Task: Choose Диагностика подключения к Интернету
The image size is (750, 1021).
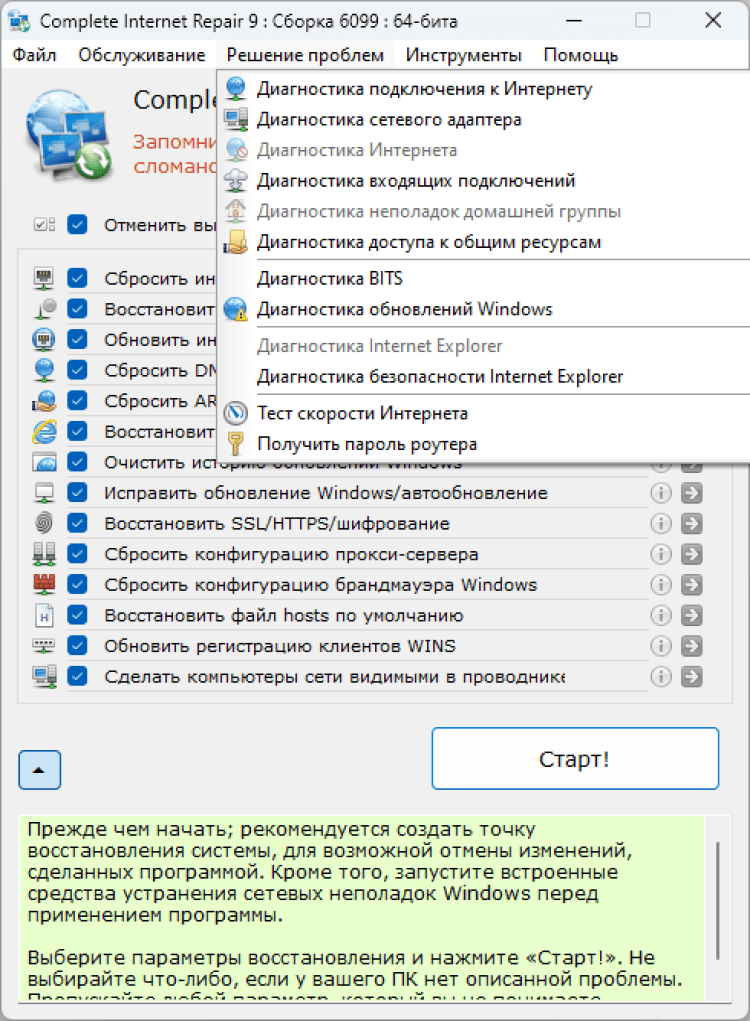Action: (x=484, y=89)
